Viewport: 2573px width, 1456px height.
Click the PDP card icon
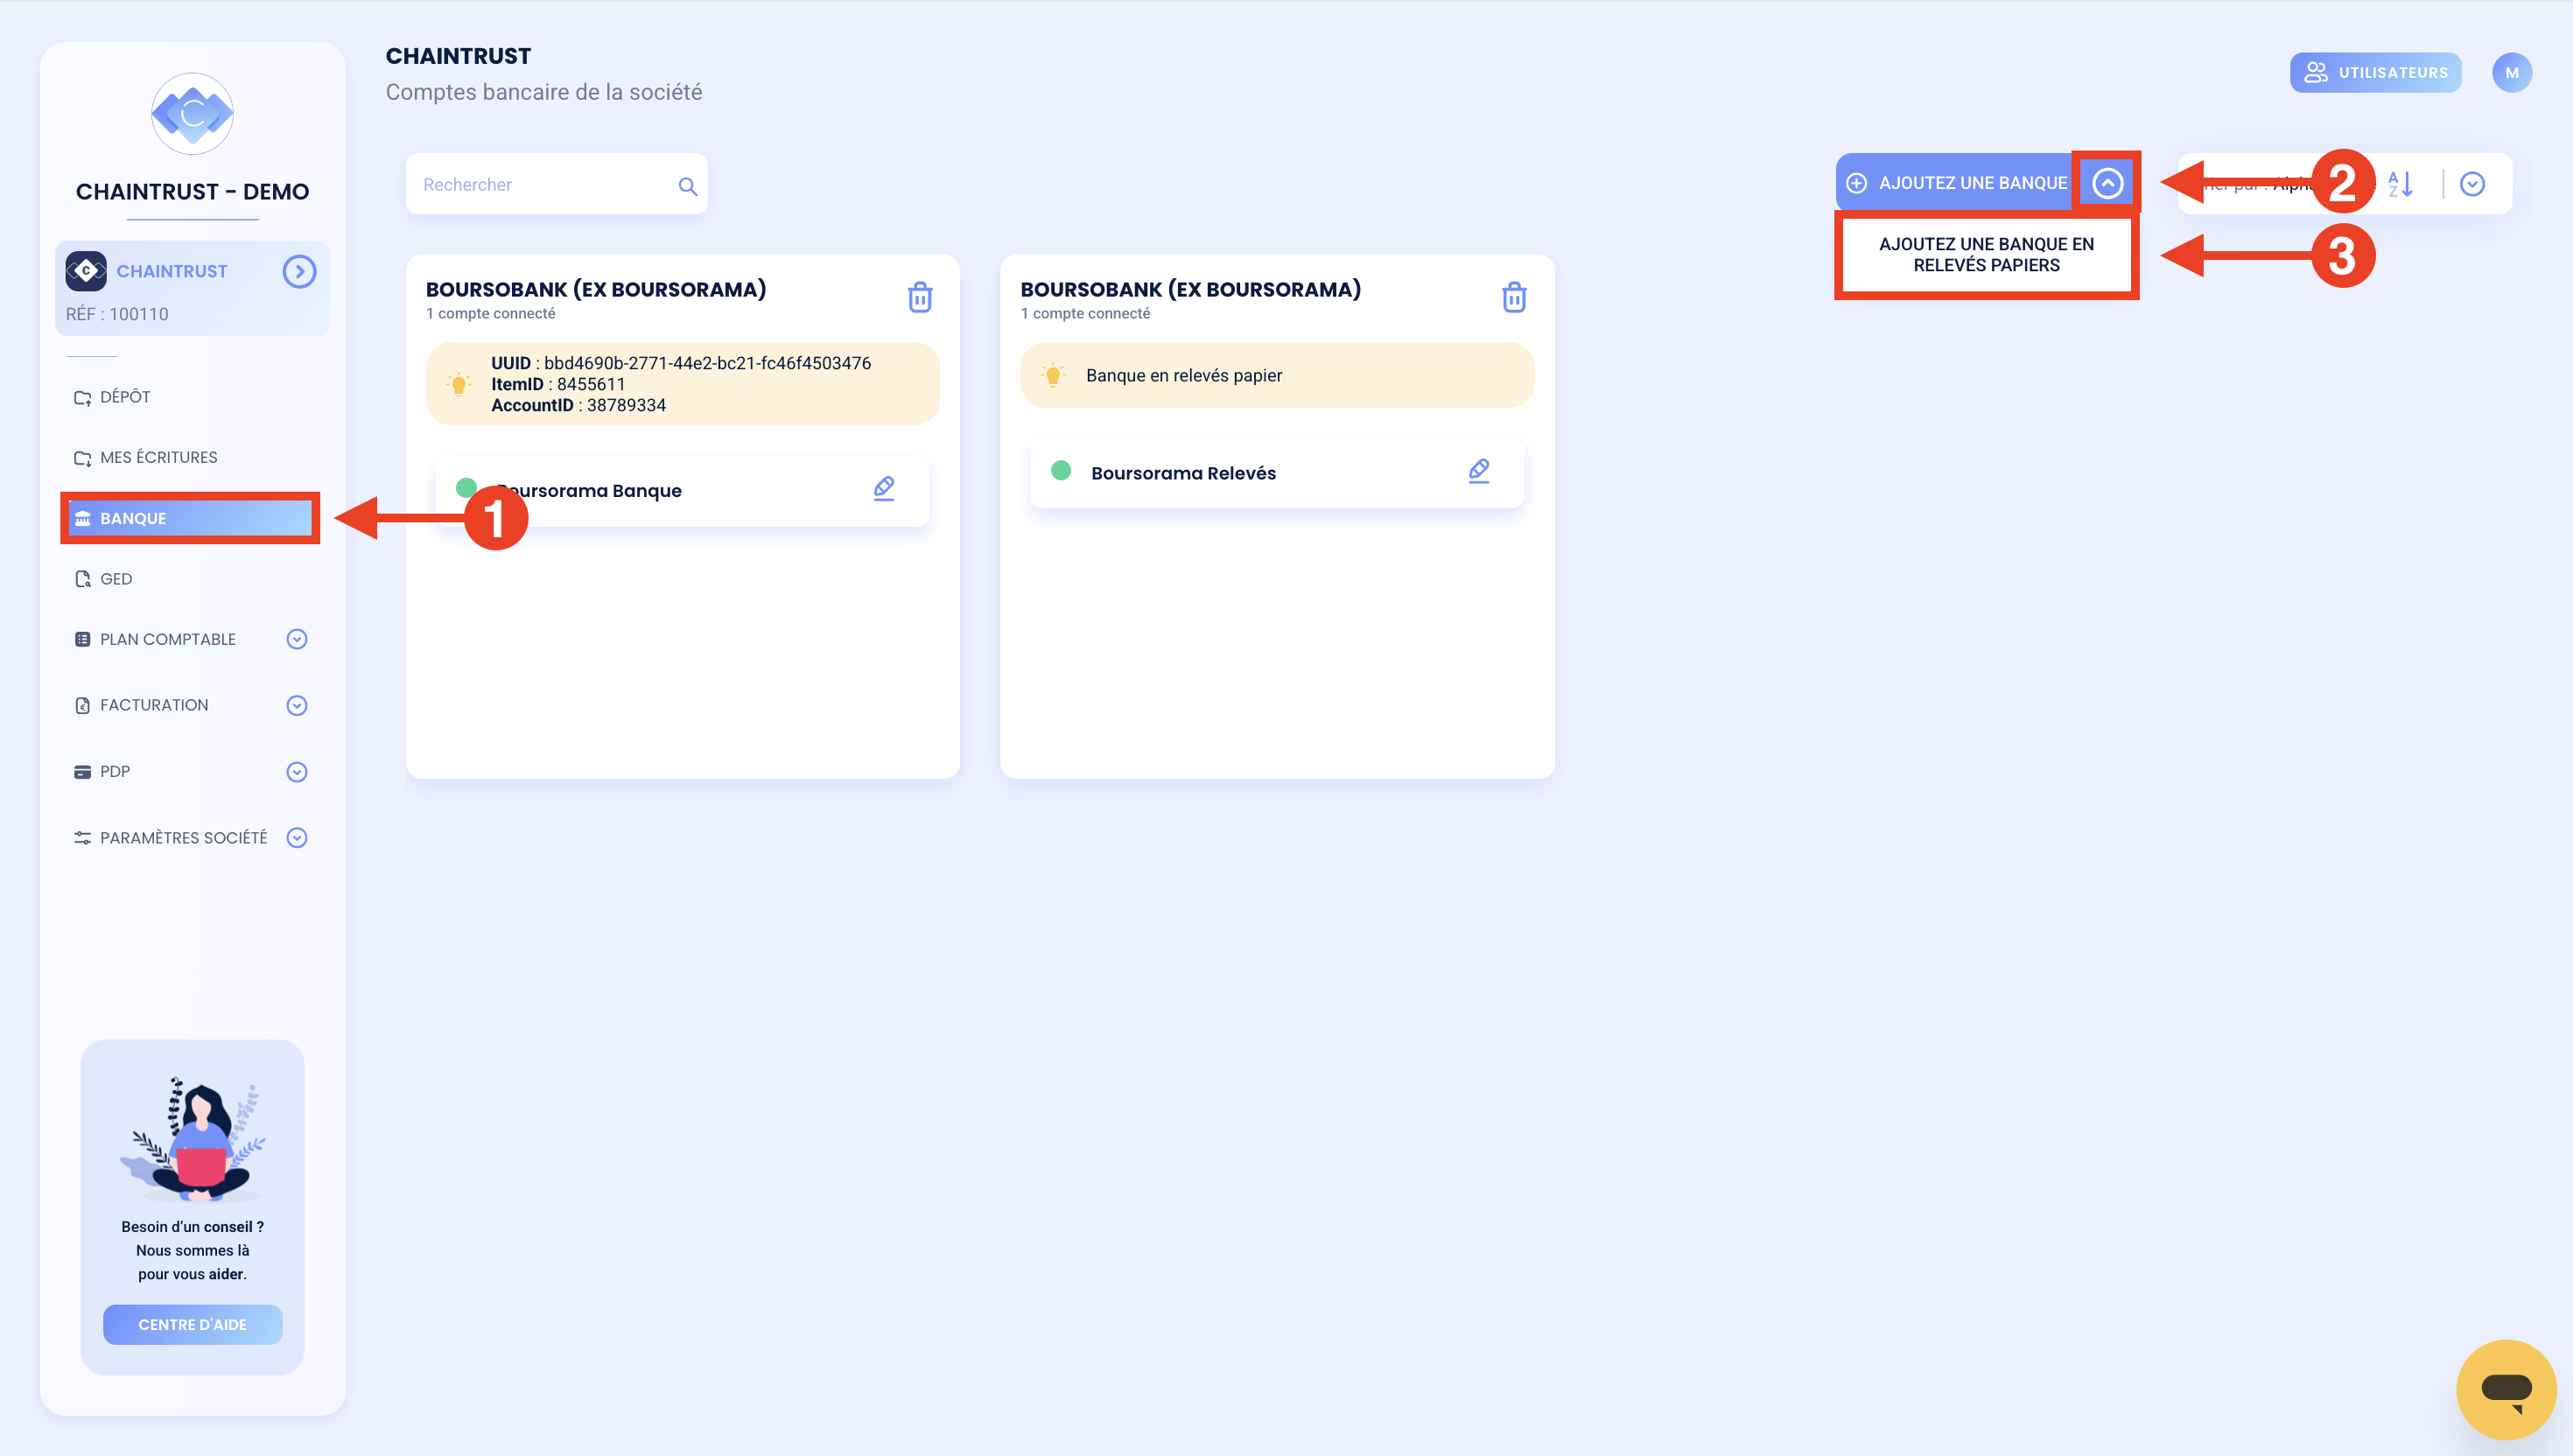point(83,771)
